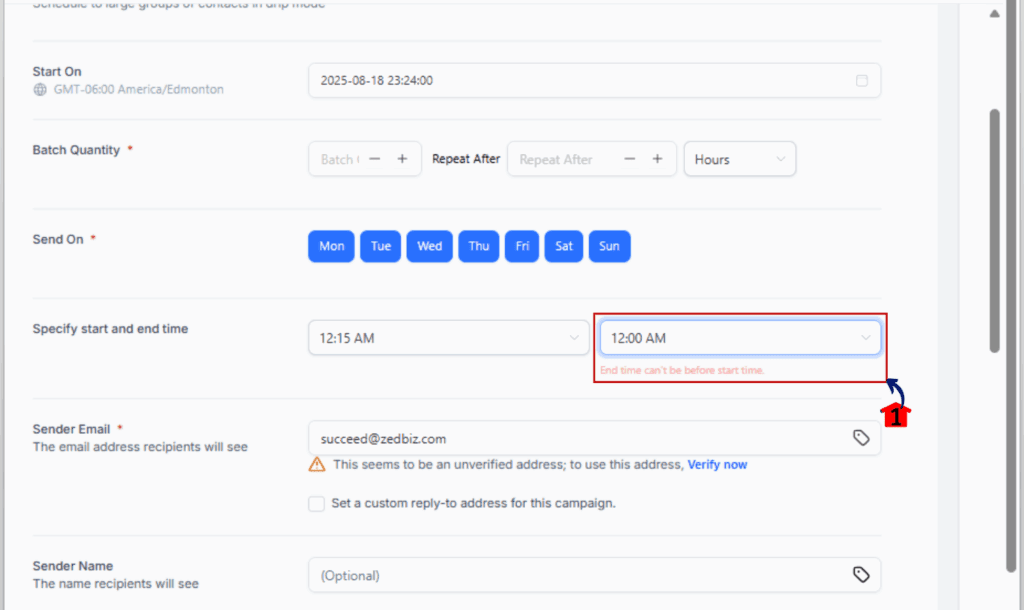Toggle Sat in Send On days
The image size is (1024, 610).
tap(564, 246)
